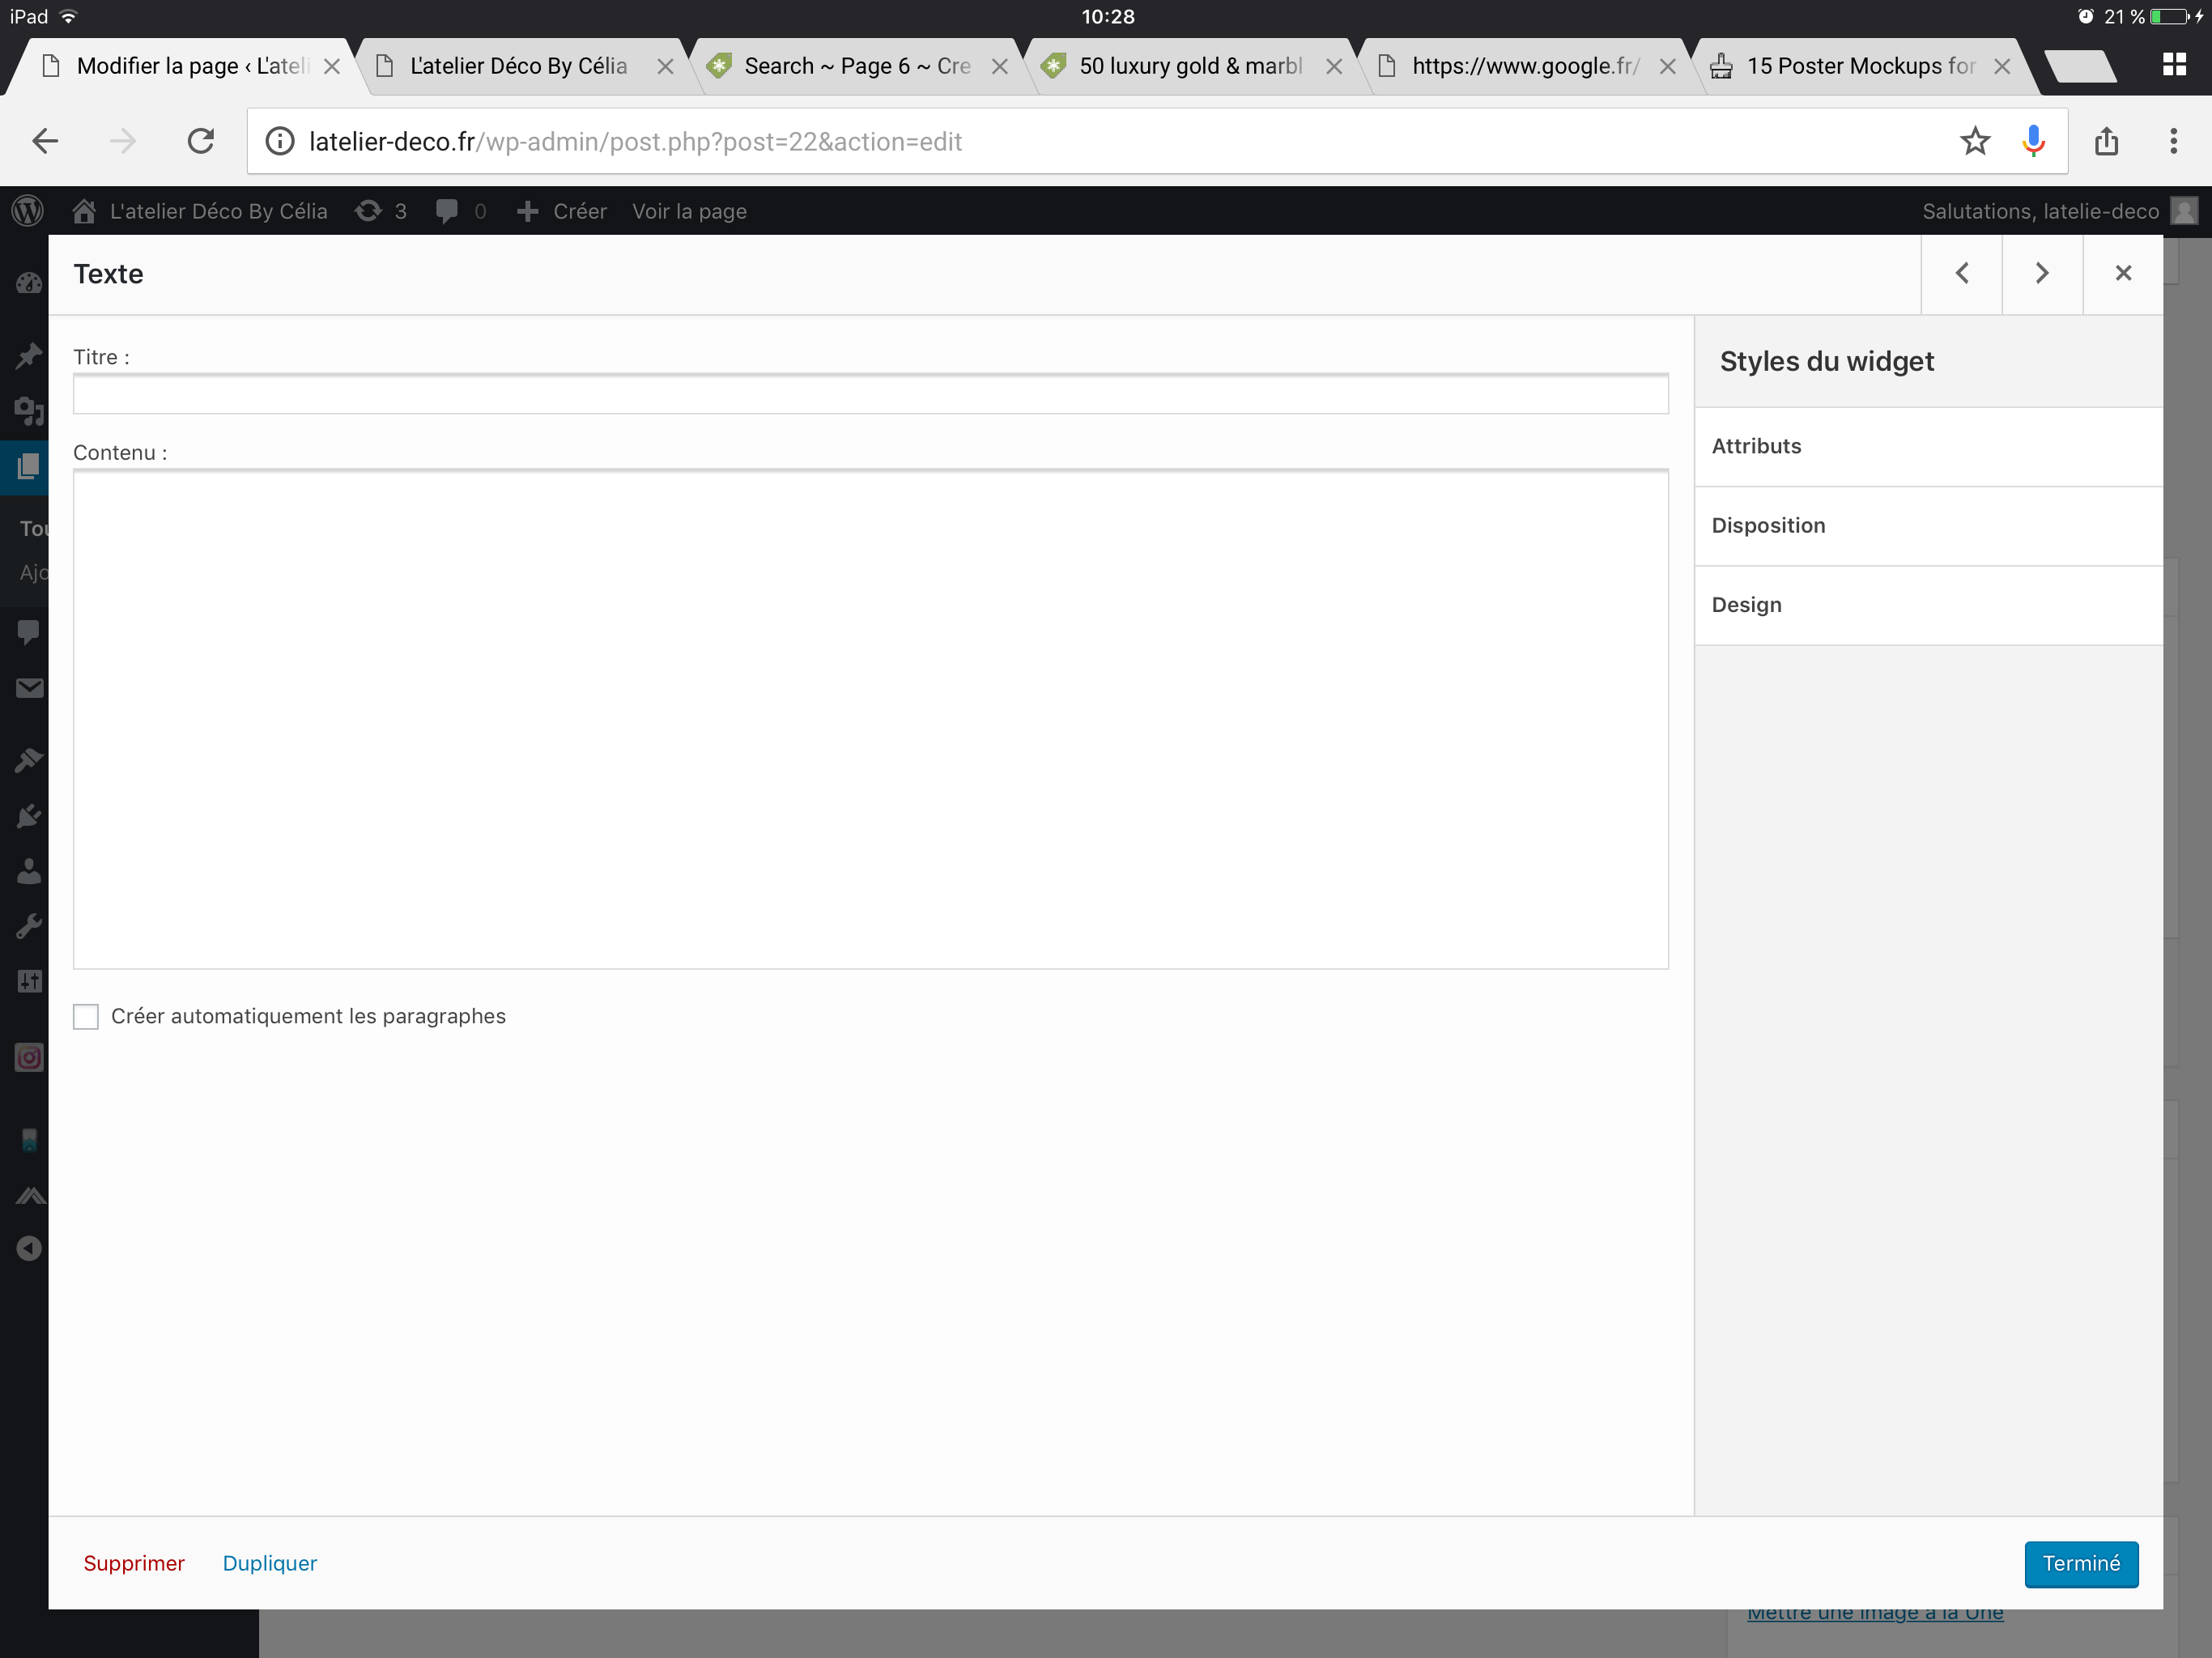Enable 'Créer automatiquement les paragraphes'
The height and width of the screenshot is (1658, 2212).
tap(86, 1016)
